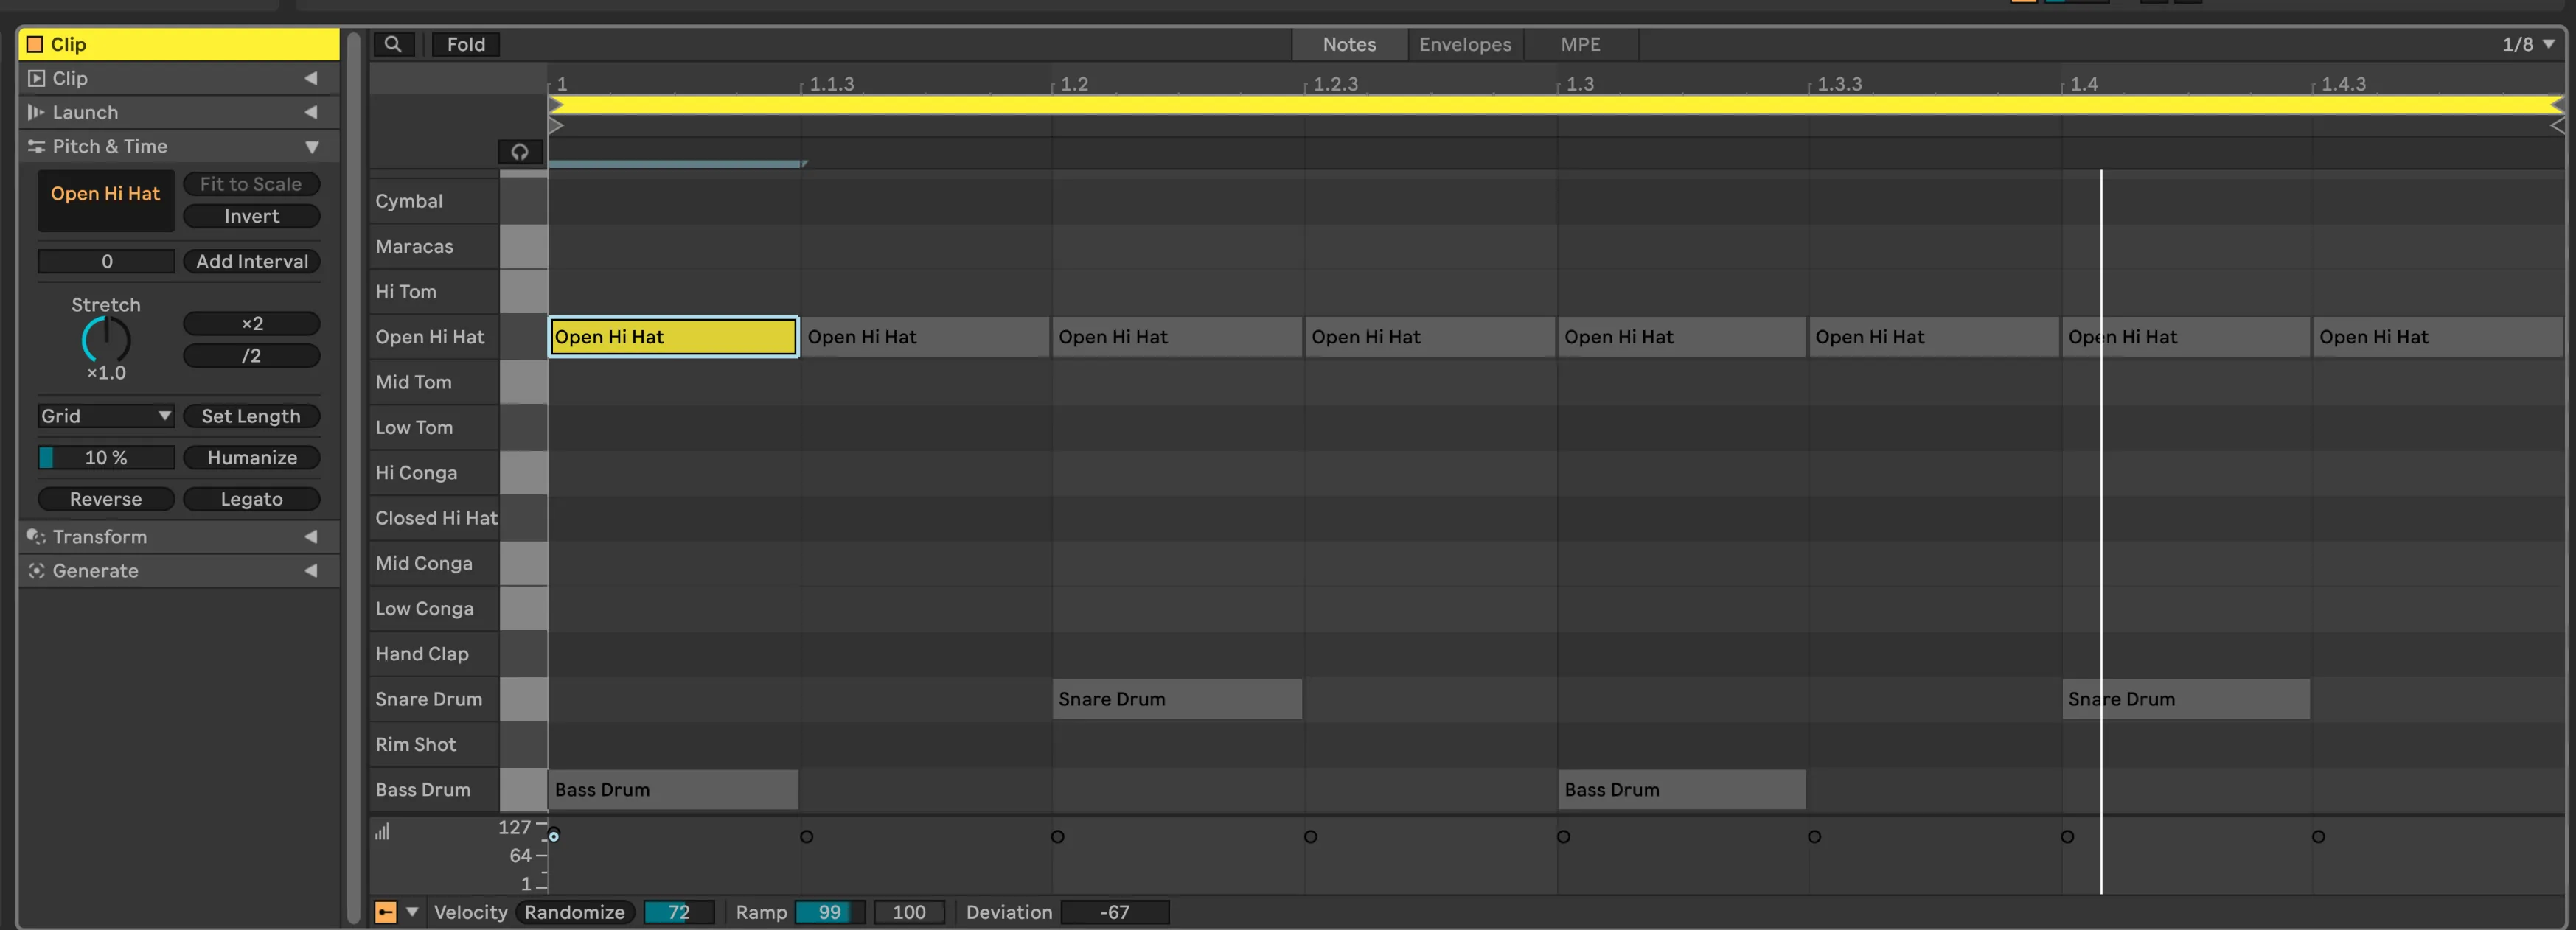Click the orange marker lane icon near Velocity

pyautogui.click(x=385, y=912)
